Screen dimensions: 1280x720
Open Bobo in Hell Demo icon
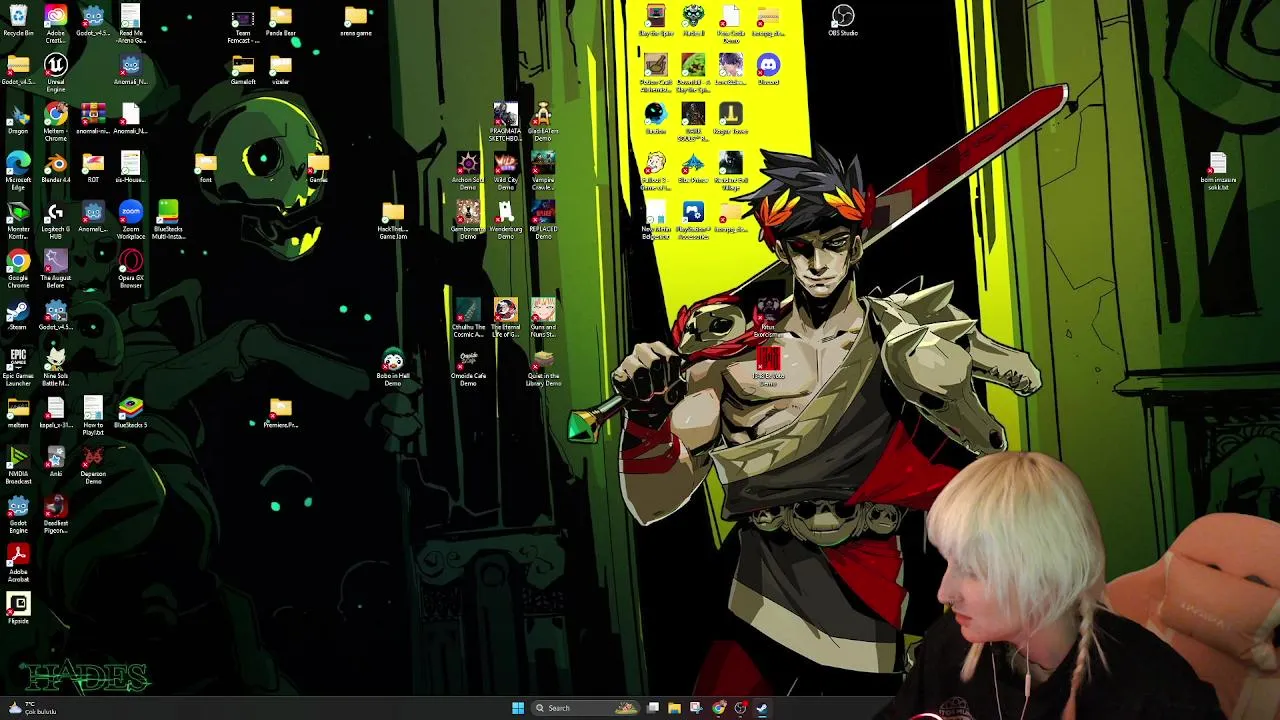[x=393, y=368]
